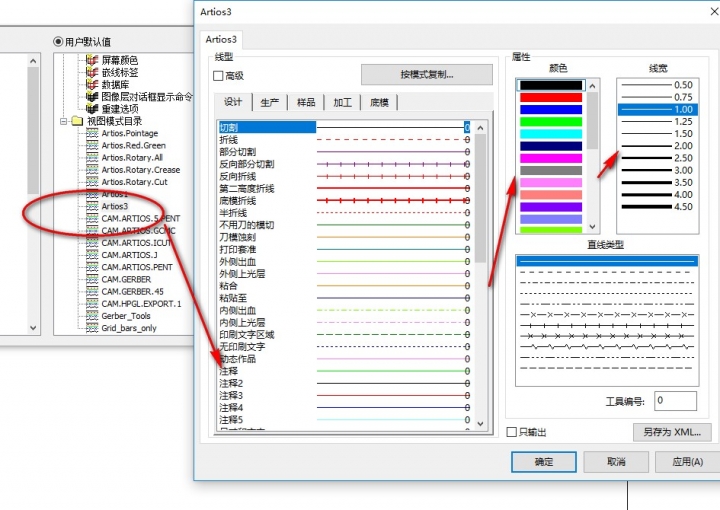
Task: Pick the red color swatch
Action: click(x=549, y=97)
